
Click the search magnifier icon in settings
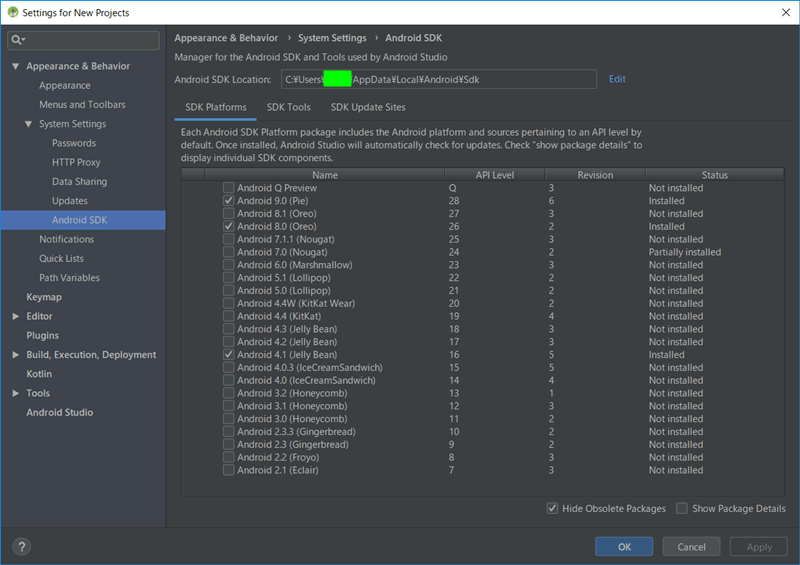click(x=17, y=40)
